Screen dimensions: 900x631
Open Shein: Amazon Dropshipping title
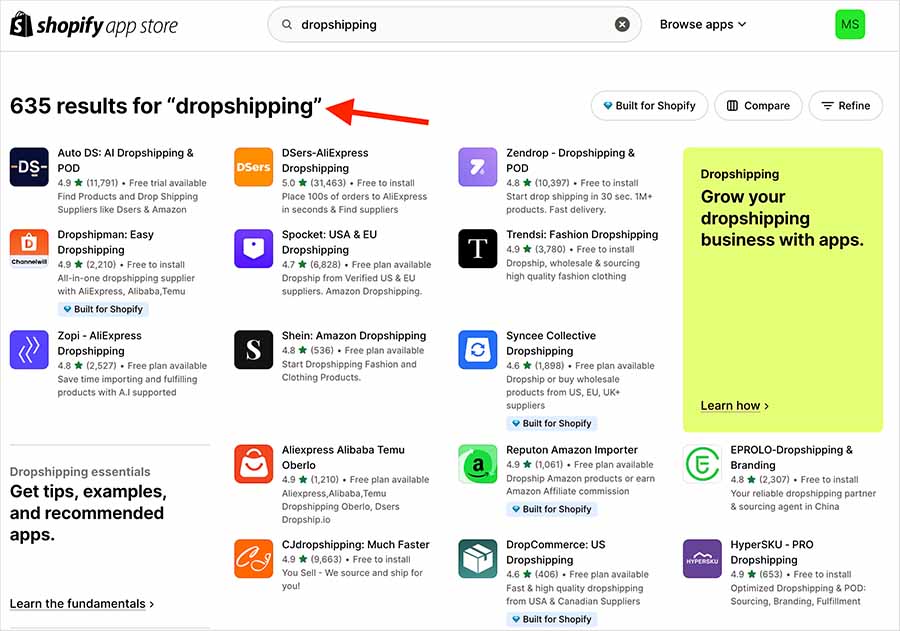click(354, 335)
